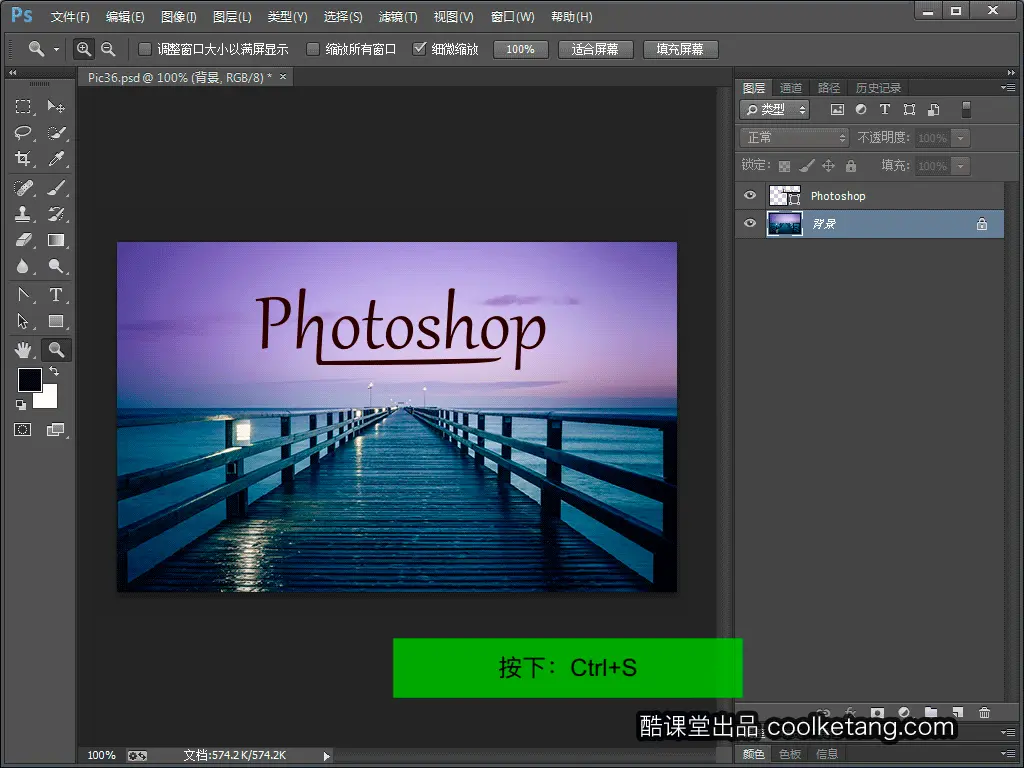Enable 调整窗口大小以满屏显示 checkbox
1024x768 pixels.
coord(145,49)
